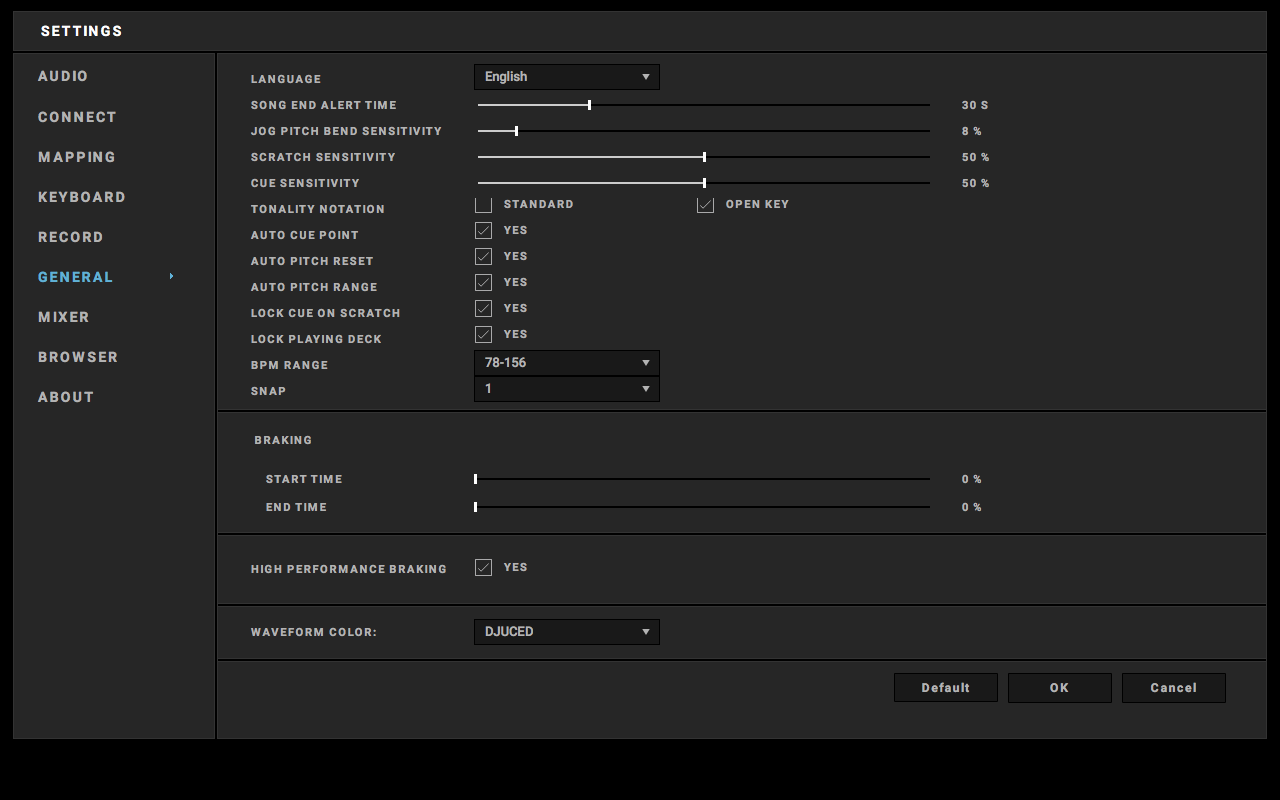The width and height of the screenshot is (1280, 800).
Task: Toggle the Lock Cue On Scratch checkbox
Action: [x=484, y=308]
